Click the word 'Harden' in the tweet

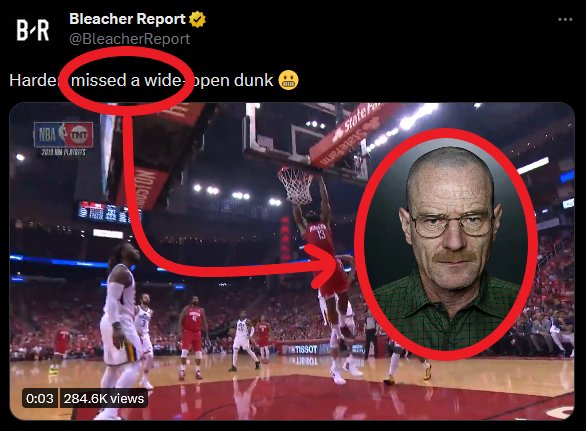(34, 80)
